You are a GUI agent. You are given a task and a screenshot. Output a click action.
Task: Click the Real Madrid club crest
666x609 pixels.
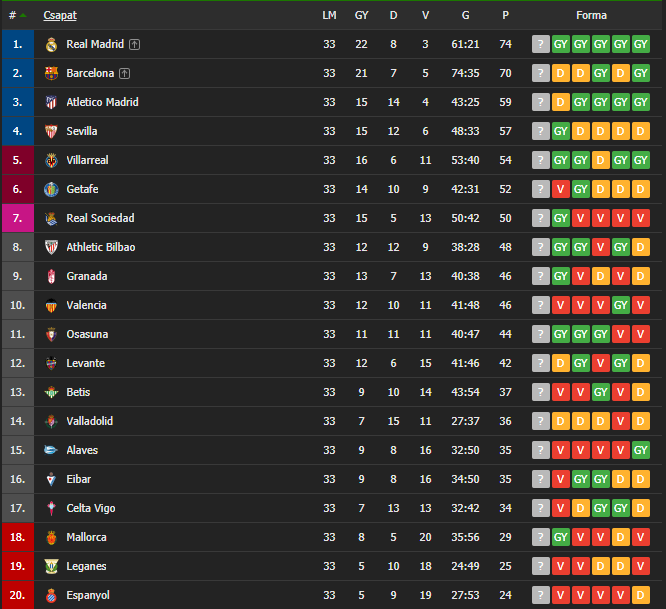point(51,45)
